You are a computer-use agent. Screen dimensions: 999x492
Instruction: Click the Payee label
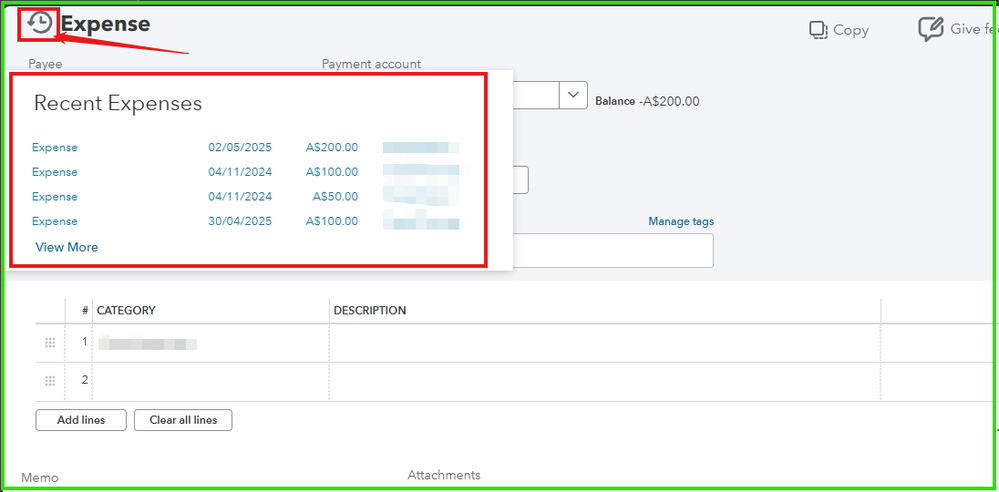(45, 64)
